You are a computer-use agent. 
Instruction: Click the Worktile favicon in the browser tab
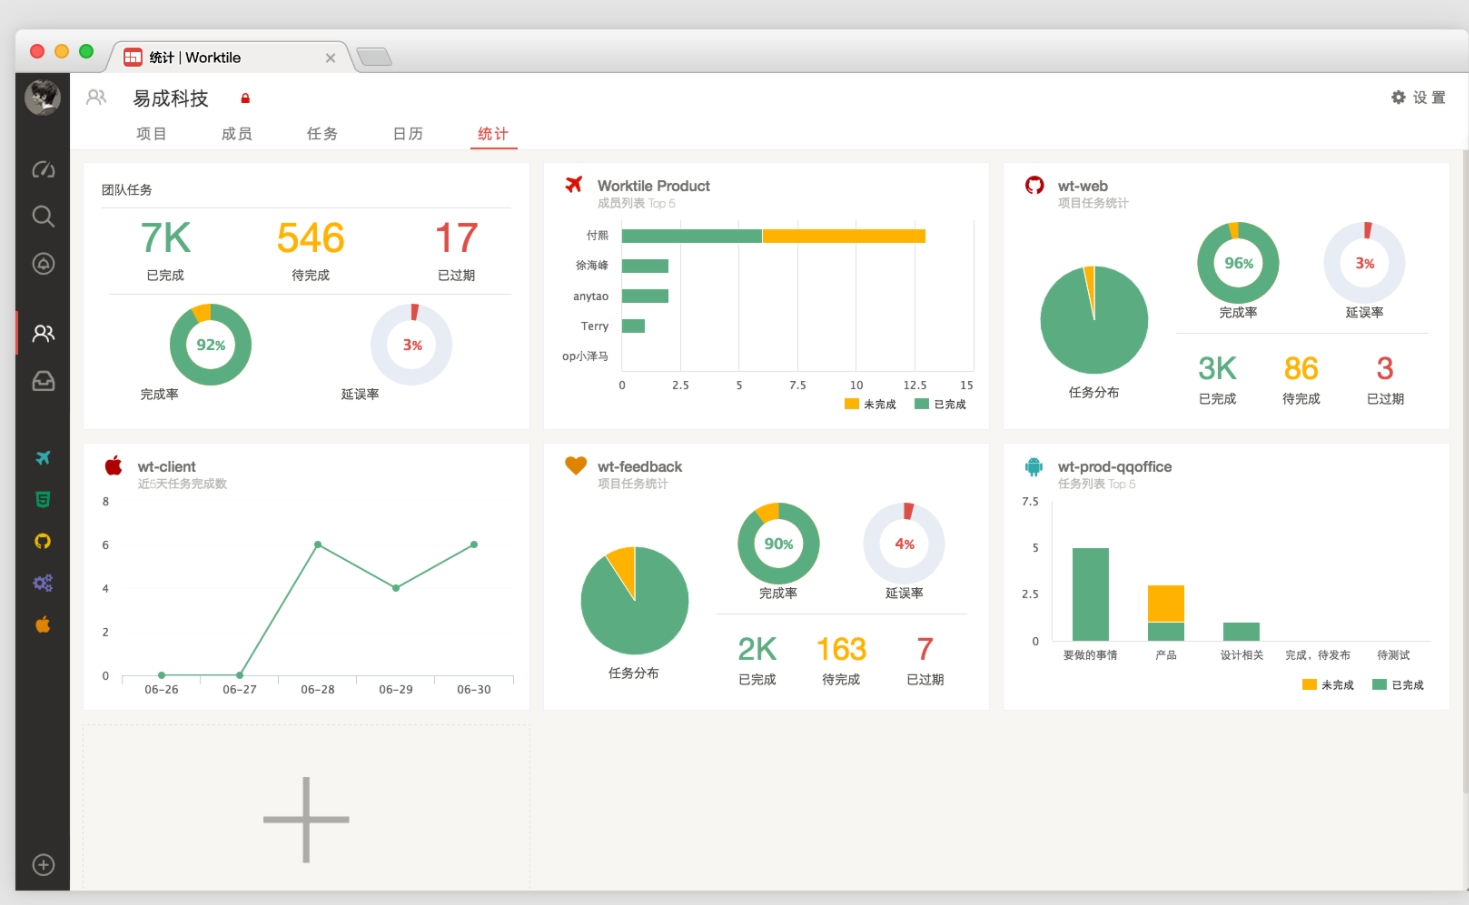[133, 57]
